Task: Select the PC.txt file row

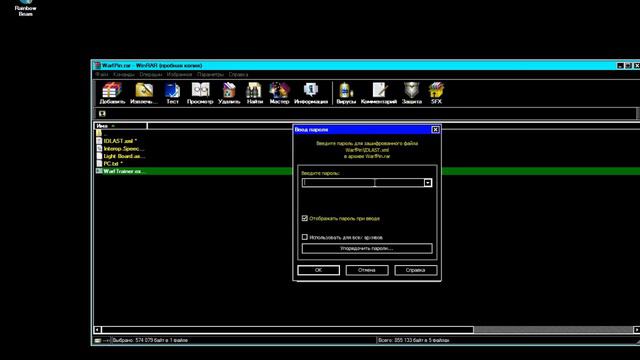Action: tap(109, 164)
